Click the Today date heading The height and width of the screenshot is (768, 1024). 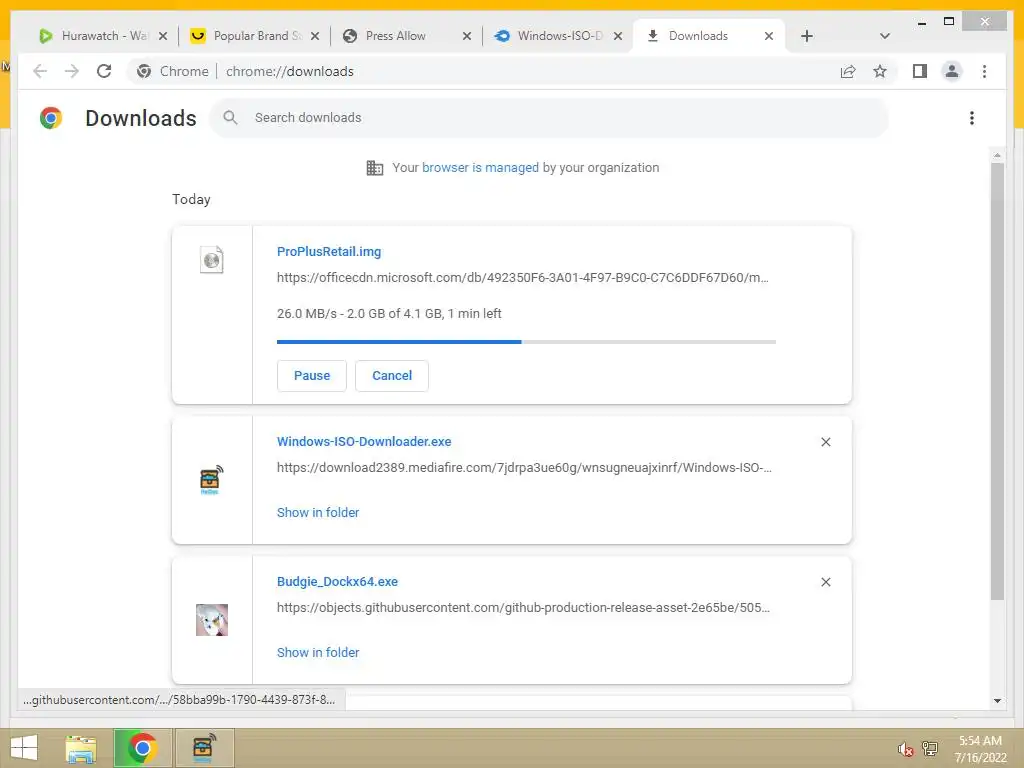tap(191, 199)
